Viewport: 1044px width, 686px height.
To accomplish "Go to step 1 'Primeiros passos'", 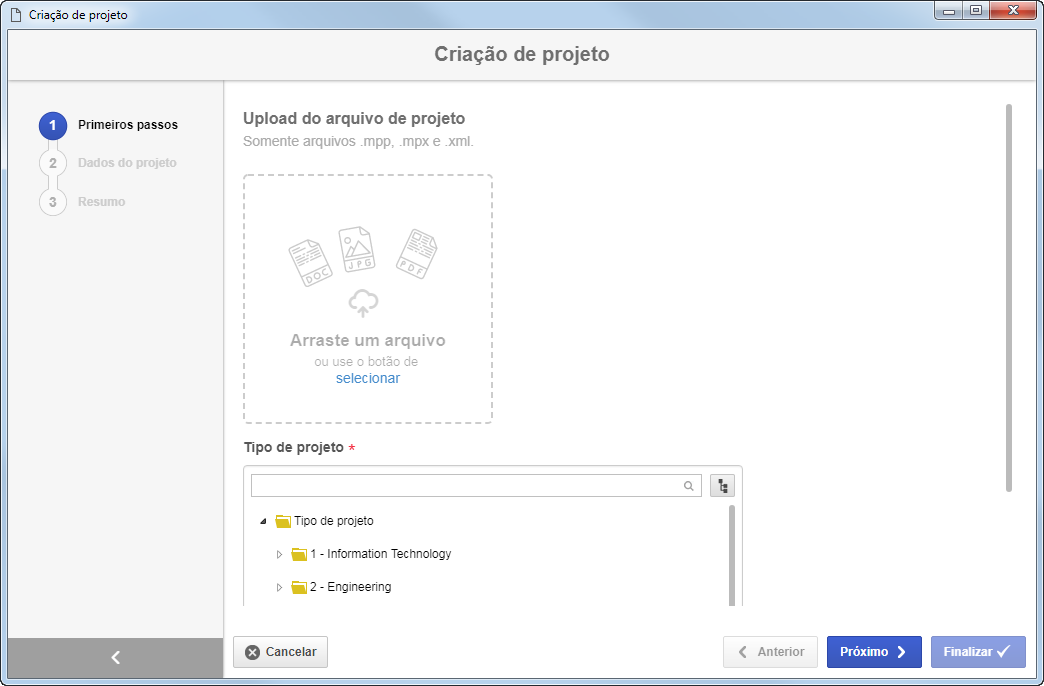I will [128, 125].
